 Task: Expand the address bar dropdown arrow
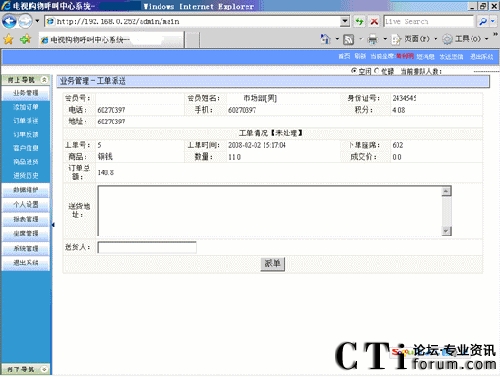[345, 21]
